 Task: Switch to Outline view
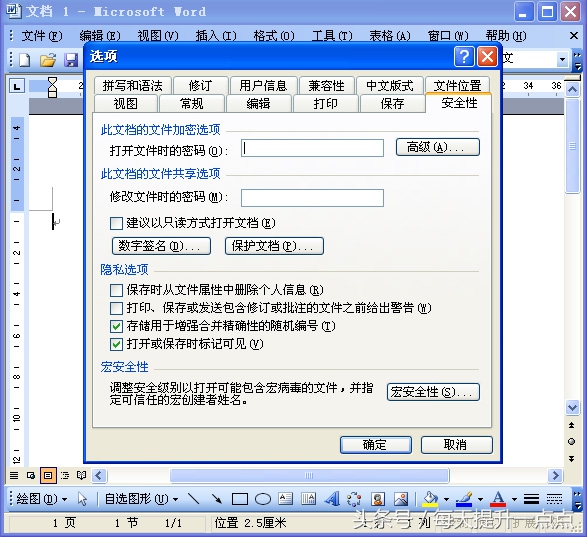[x=65, y=476]
